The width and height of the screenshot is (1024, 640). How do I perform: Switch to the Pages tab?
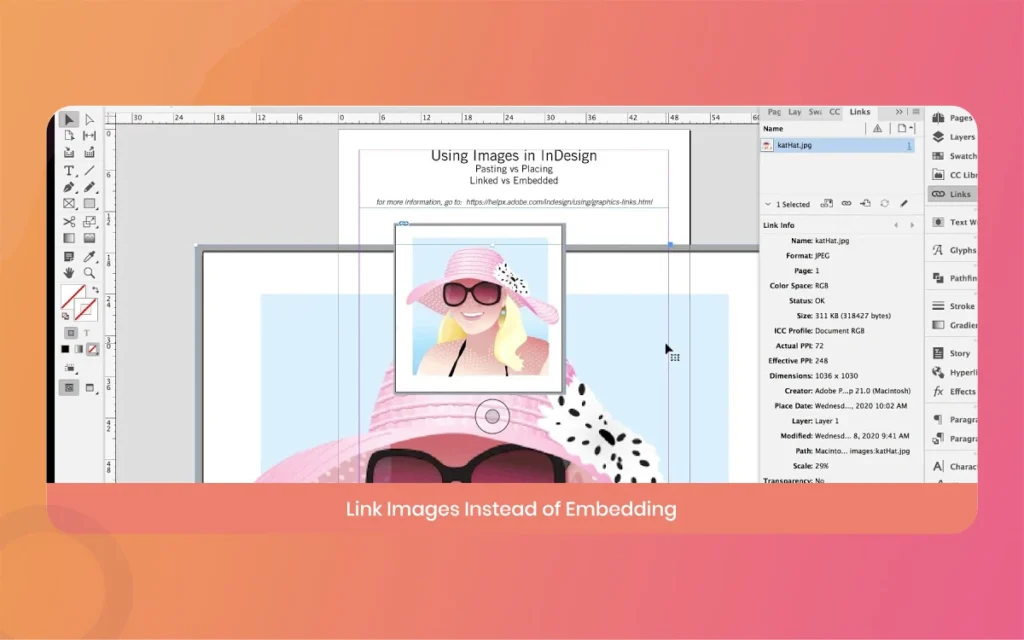point(775,112)
